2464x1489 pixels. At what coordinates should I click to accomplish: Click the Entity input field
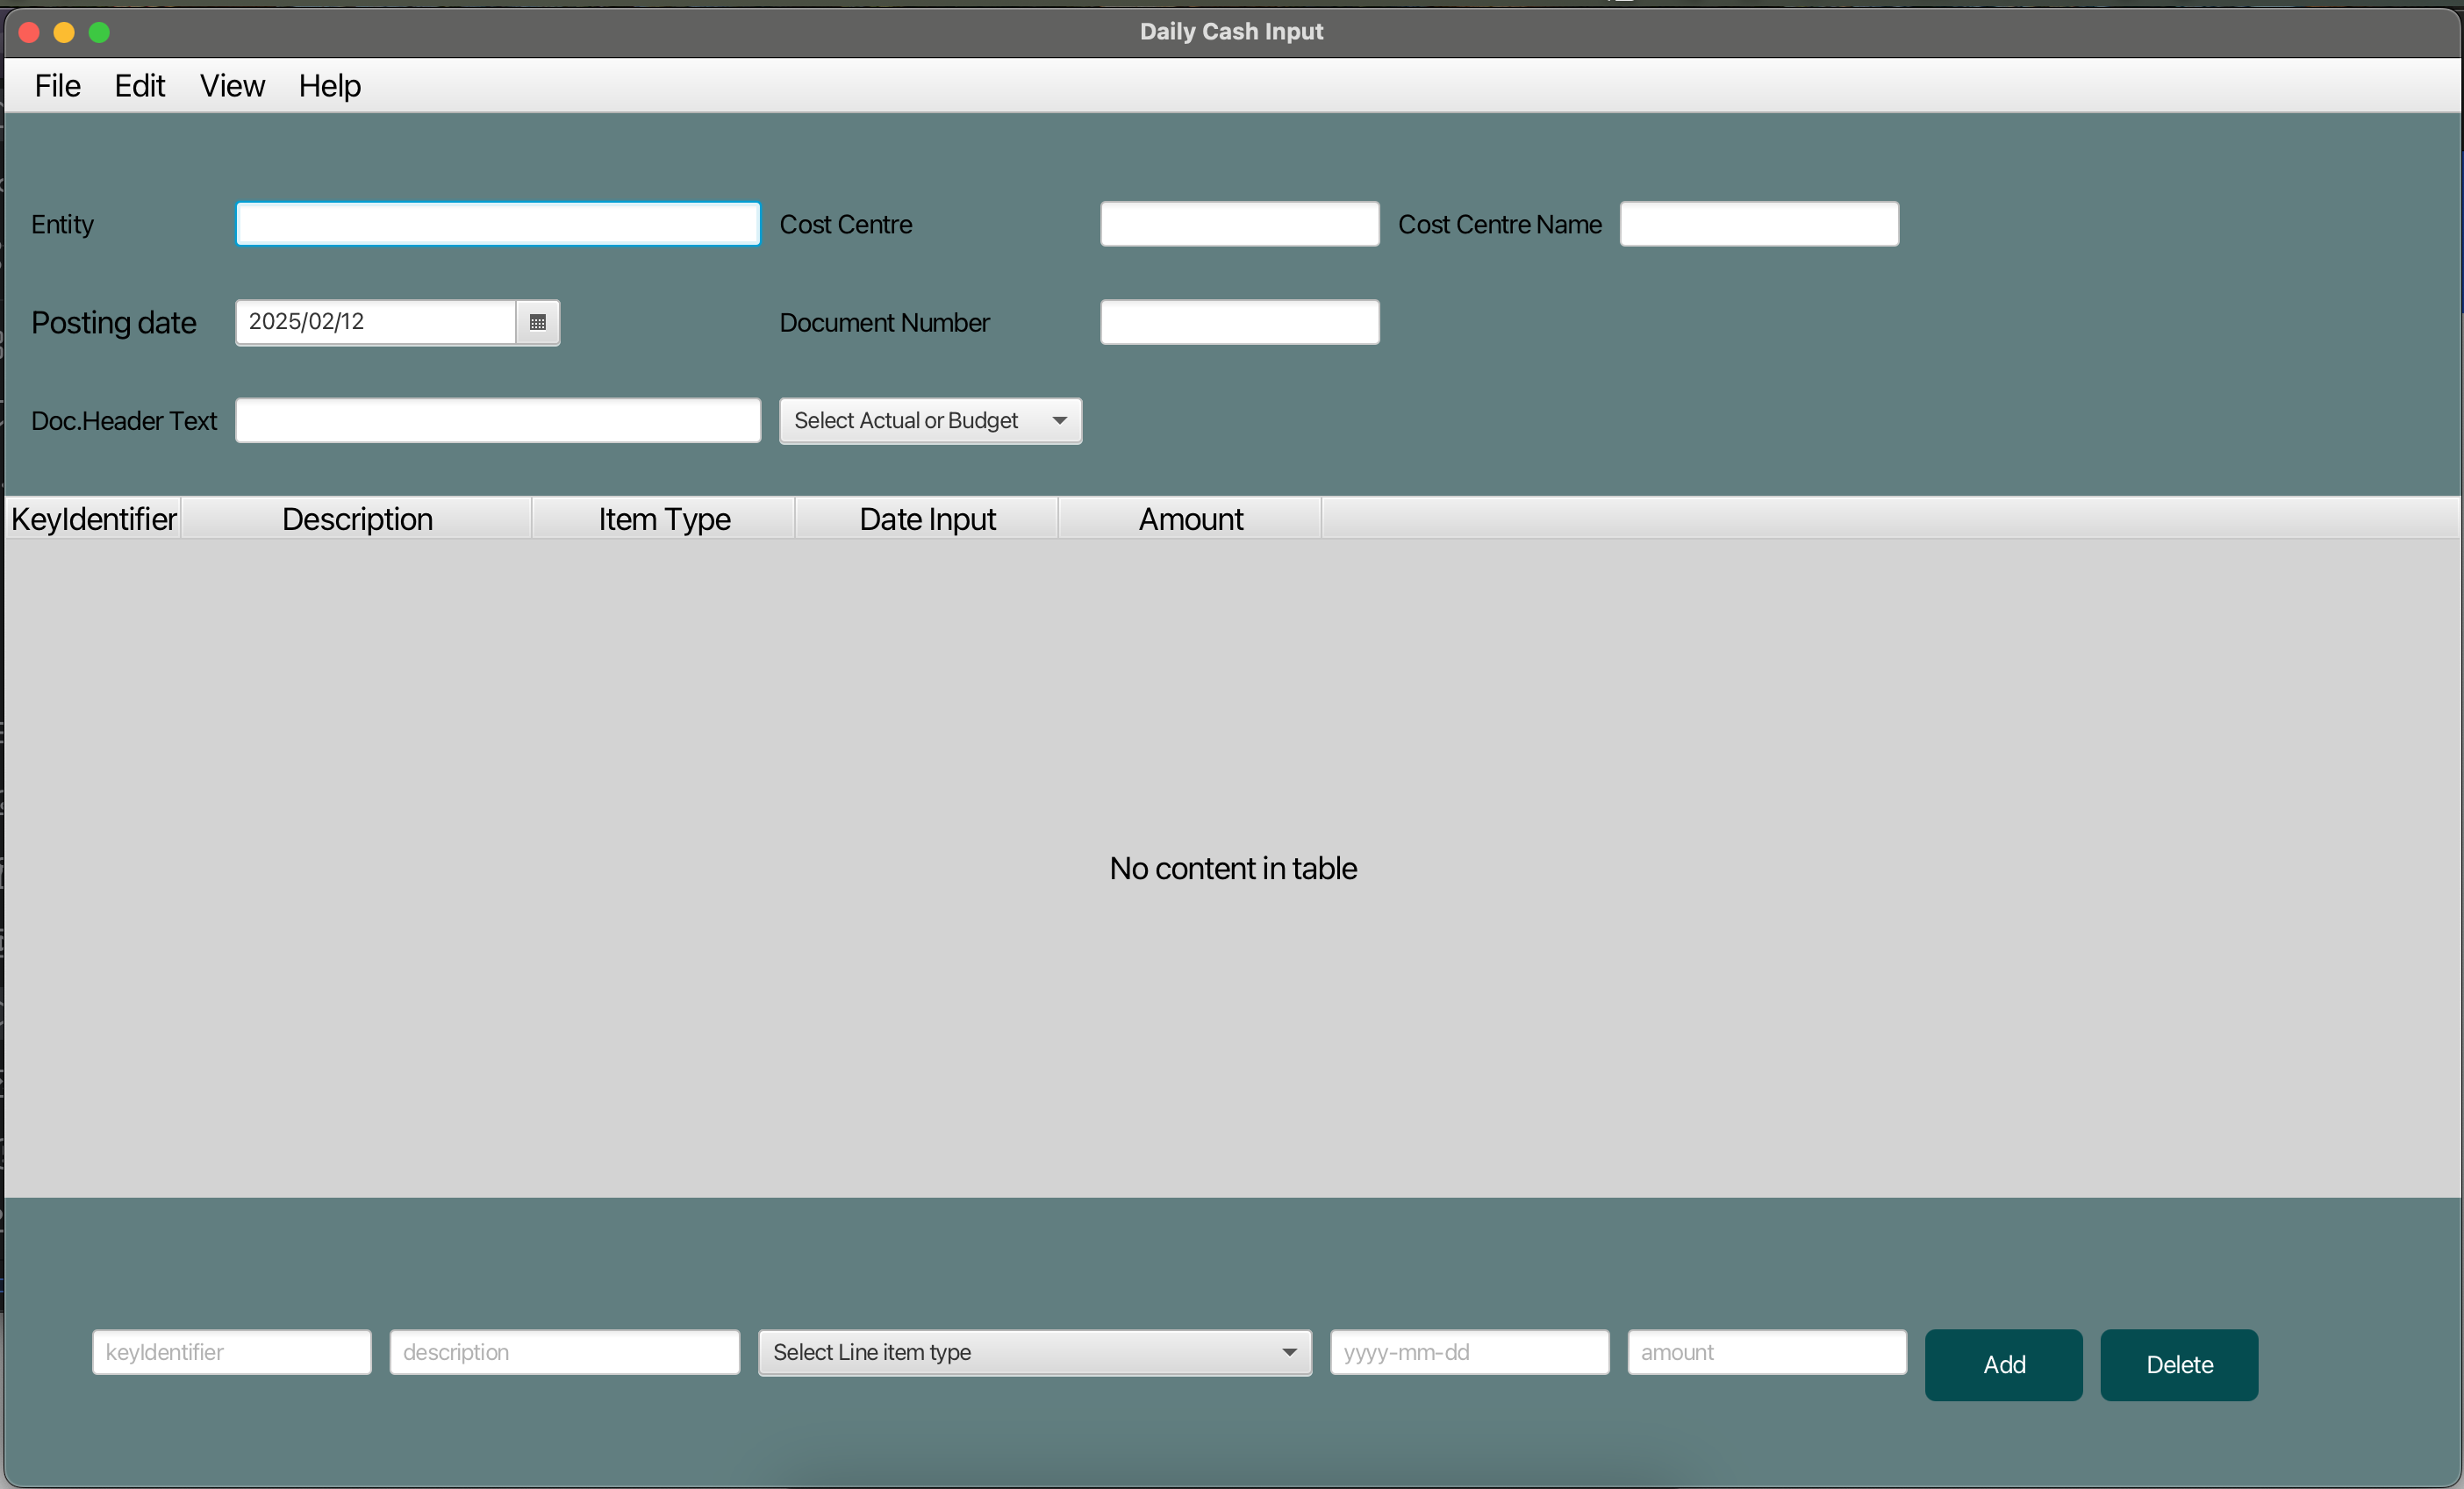pos(497,223)
